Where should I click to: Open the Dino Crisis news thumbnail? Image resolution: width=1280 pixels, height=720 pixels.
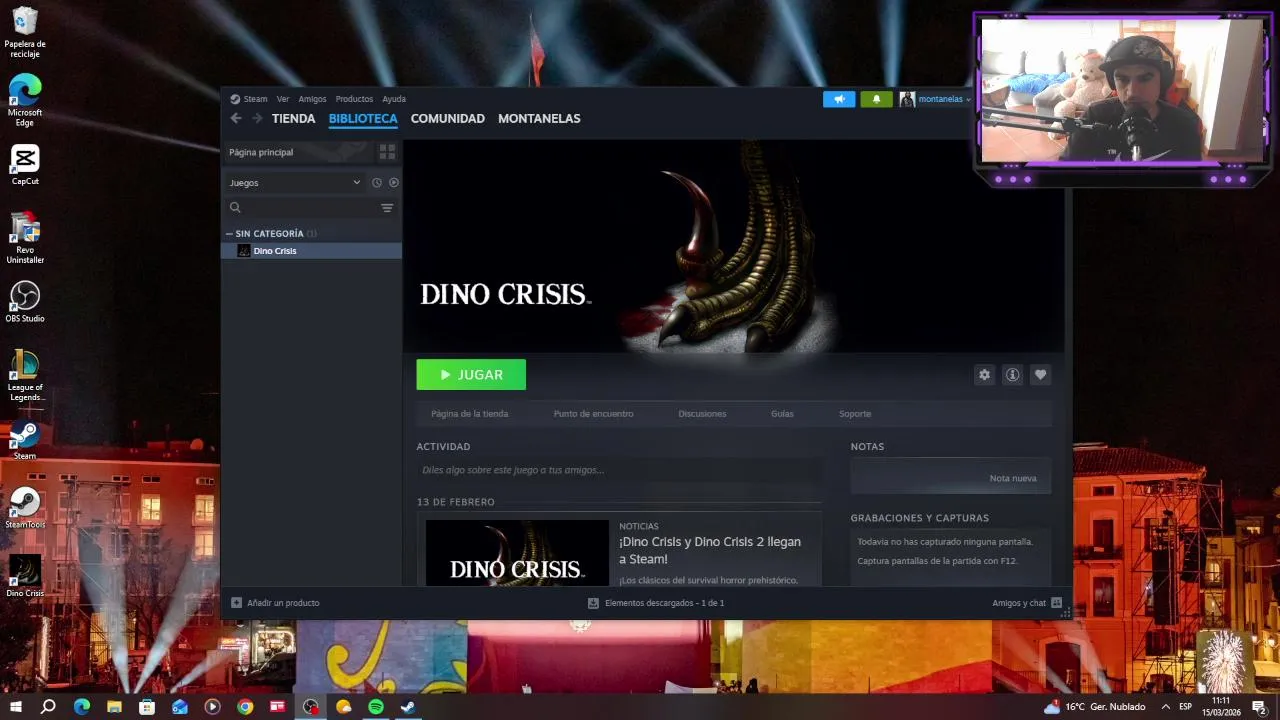(517, 553)
